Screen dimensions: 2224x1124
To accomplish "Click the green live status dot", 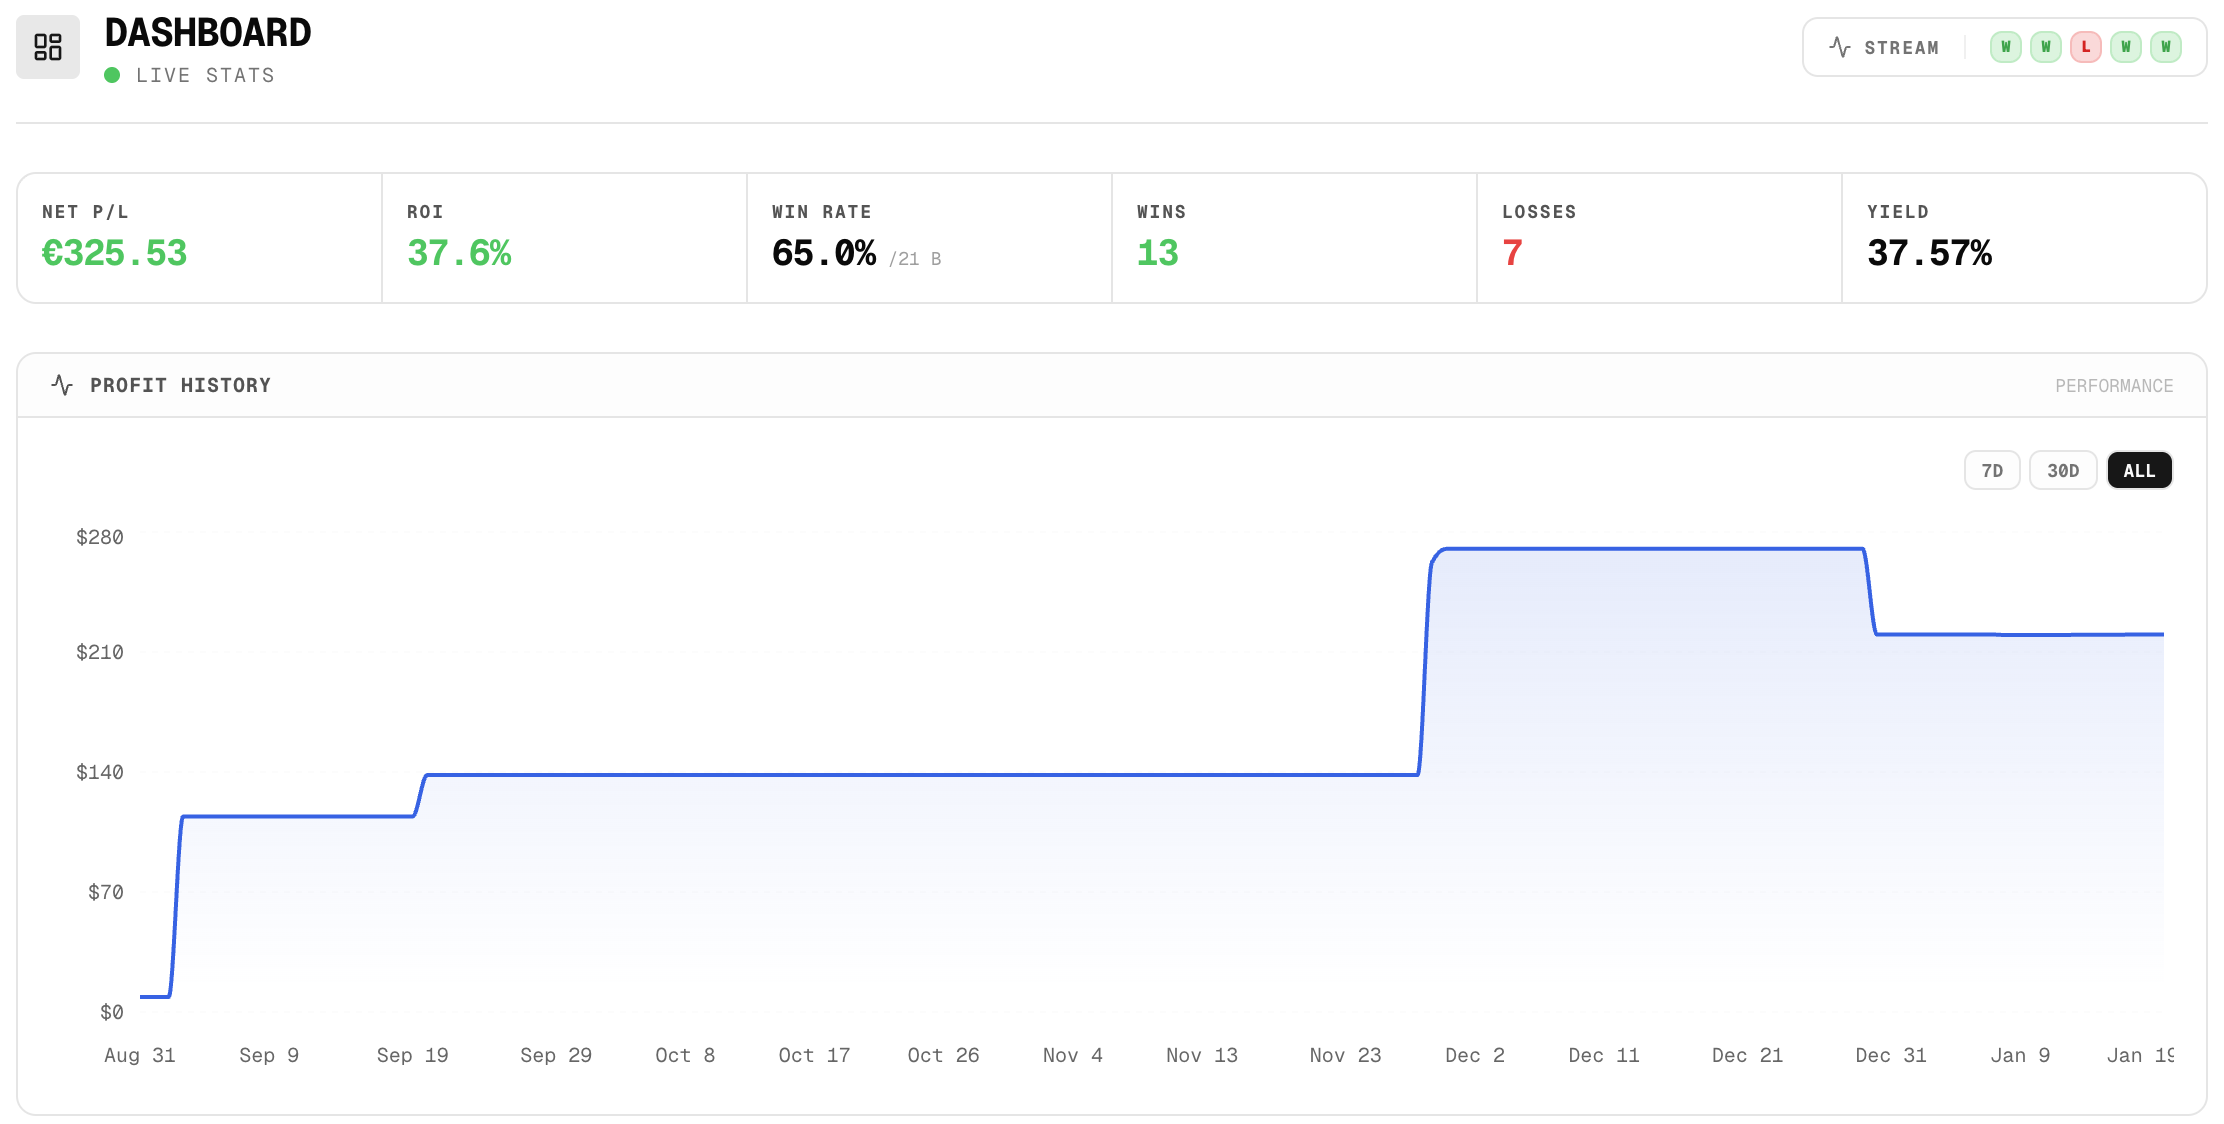I will pos(112,75).
